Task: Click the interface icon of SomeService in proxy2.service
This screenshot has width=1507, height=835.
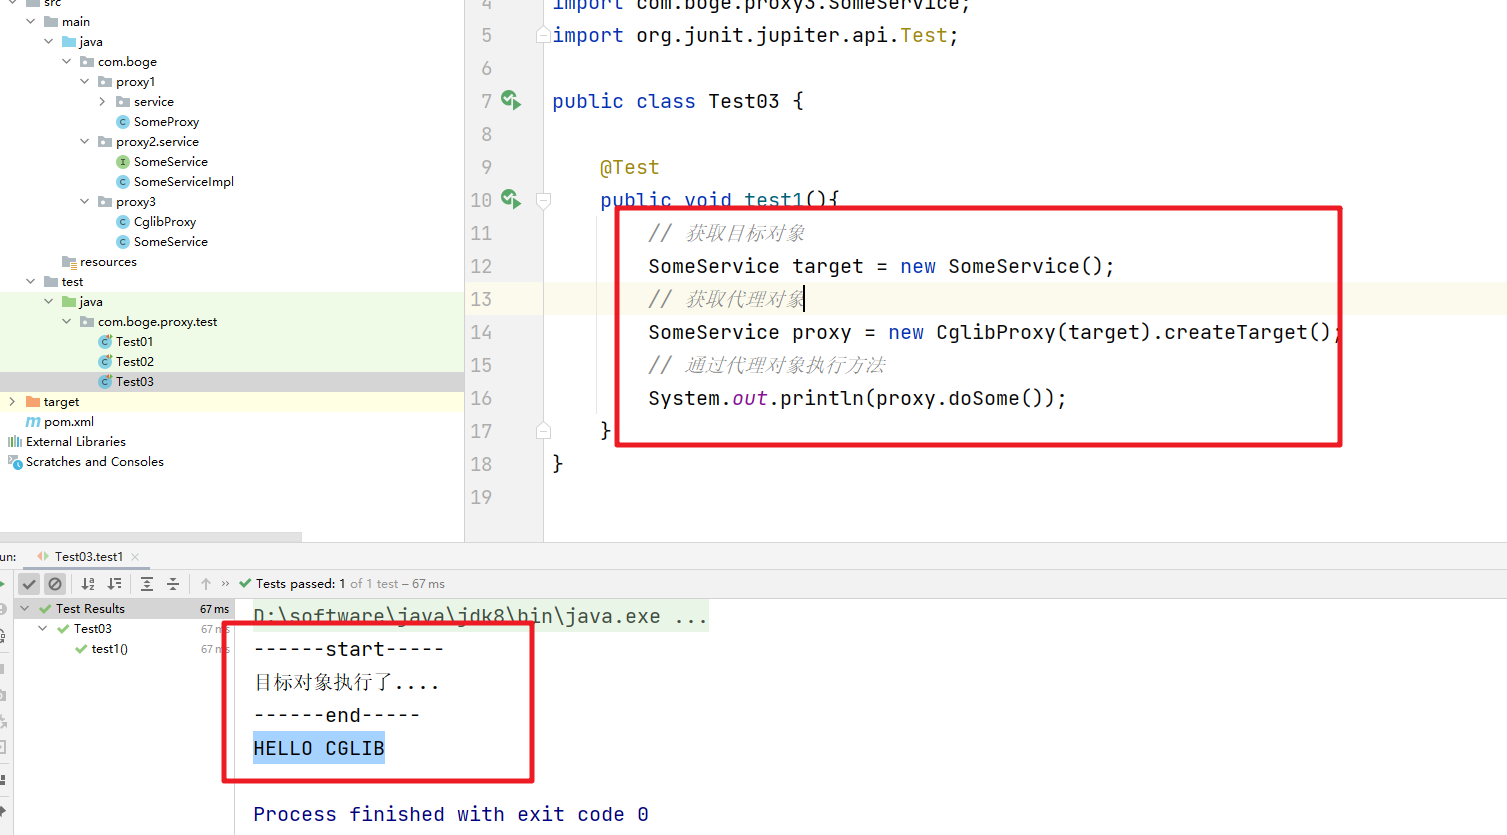Action: pos(123,161)
